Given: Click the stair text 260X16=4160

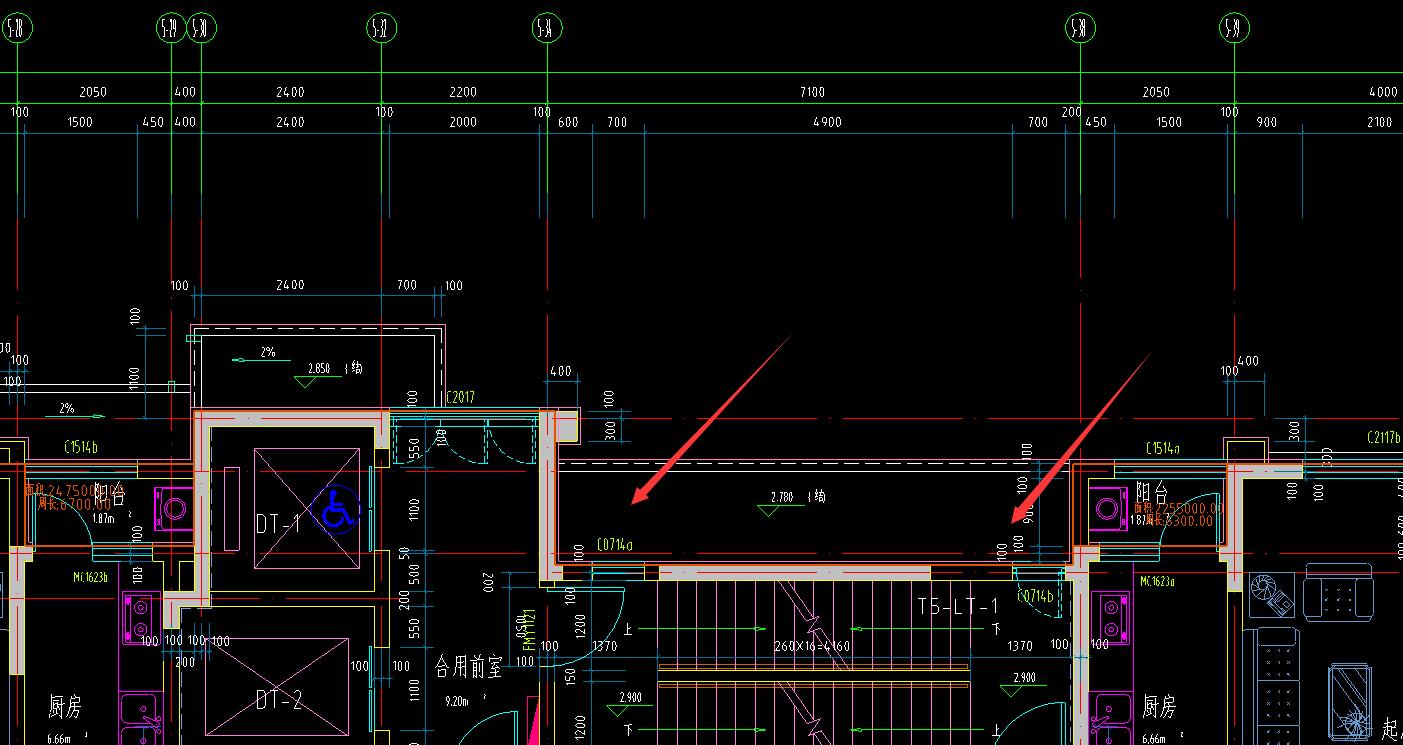Looking at the screenshot, I should coord(812,646).
